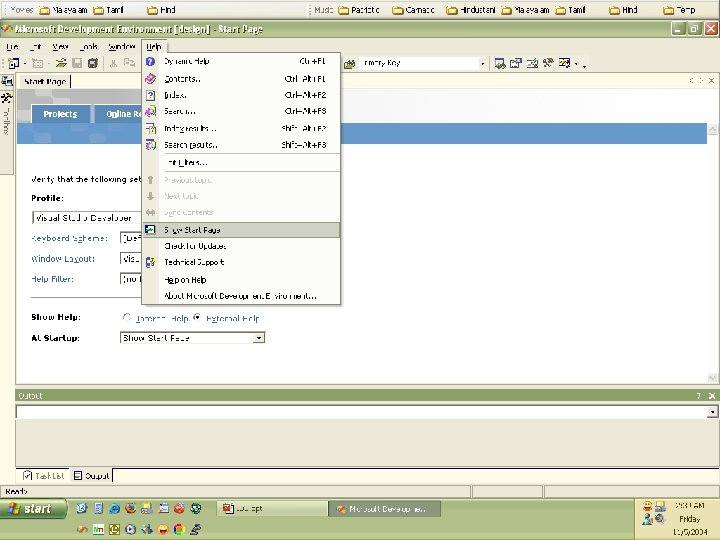Close the Output pane
Image resolution: width=720 pixels, height=540 pixels.
pyautogui.click(x=712, y=396)
